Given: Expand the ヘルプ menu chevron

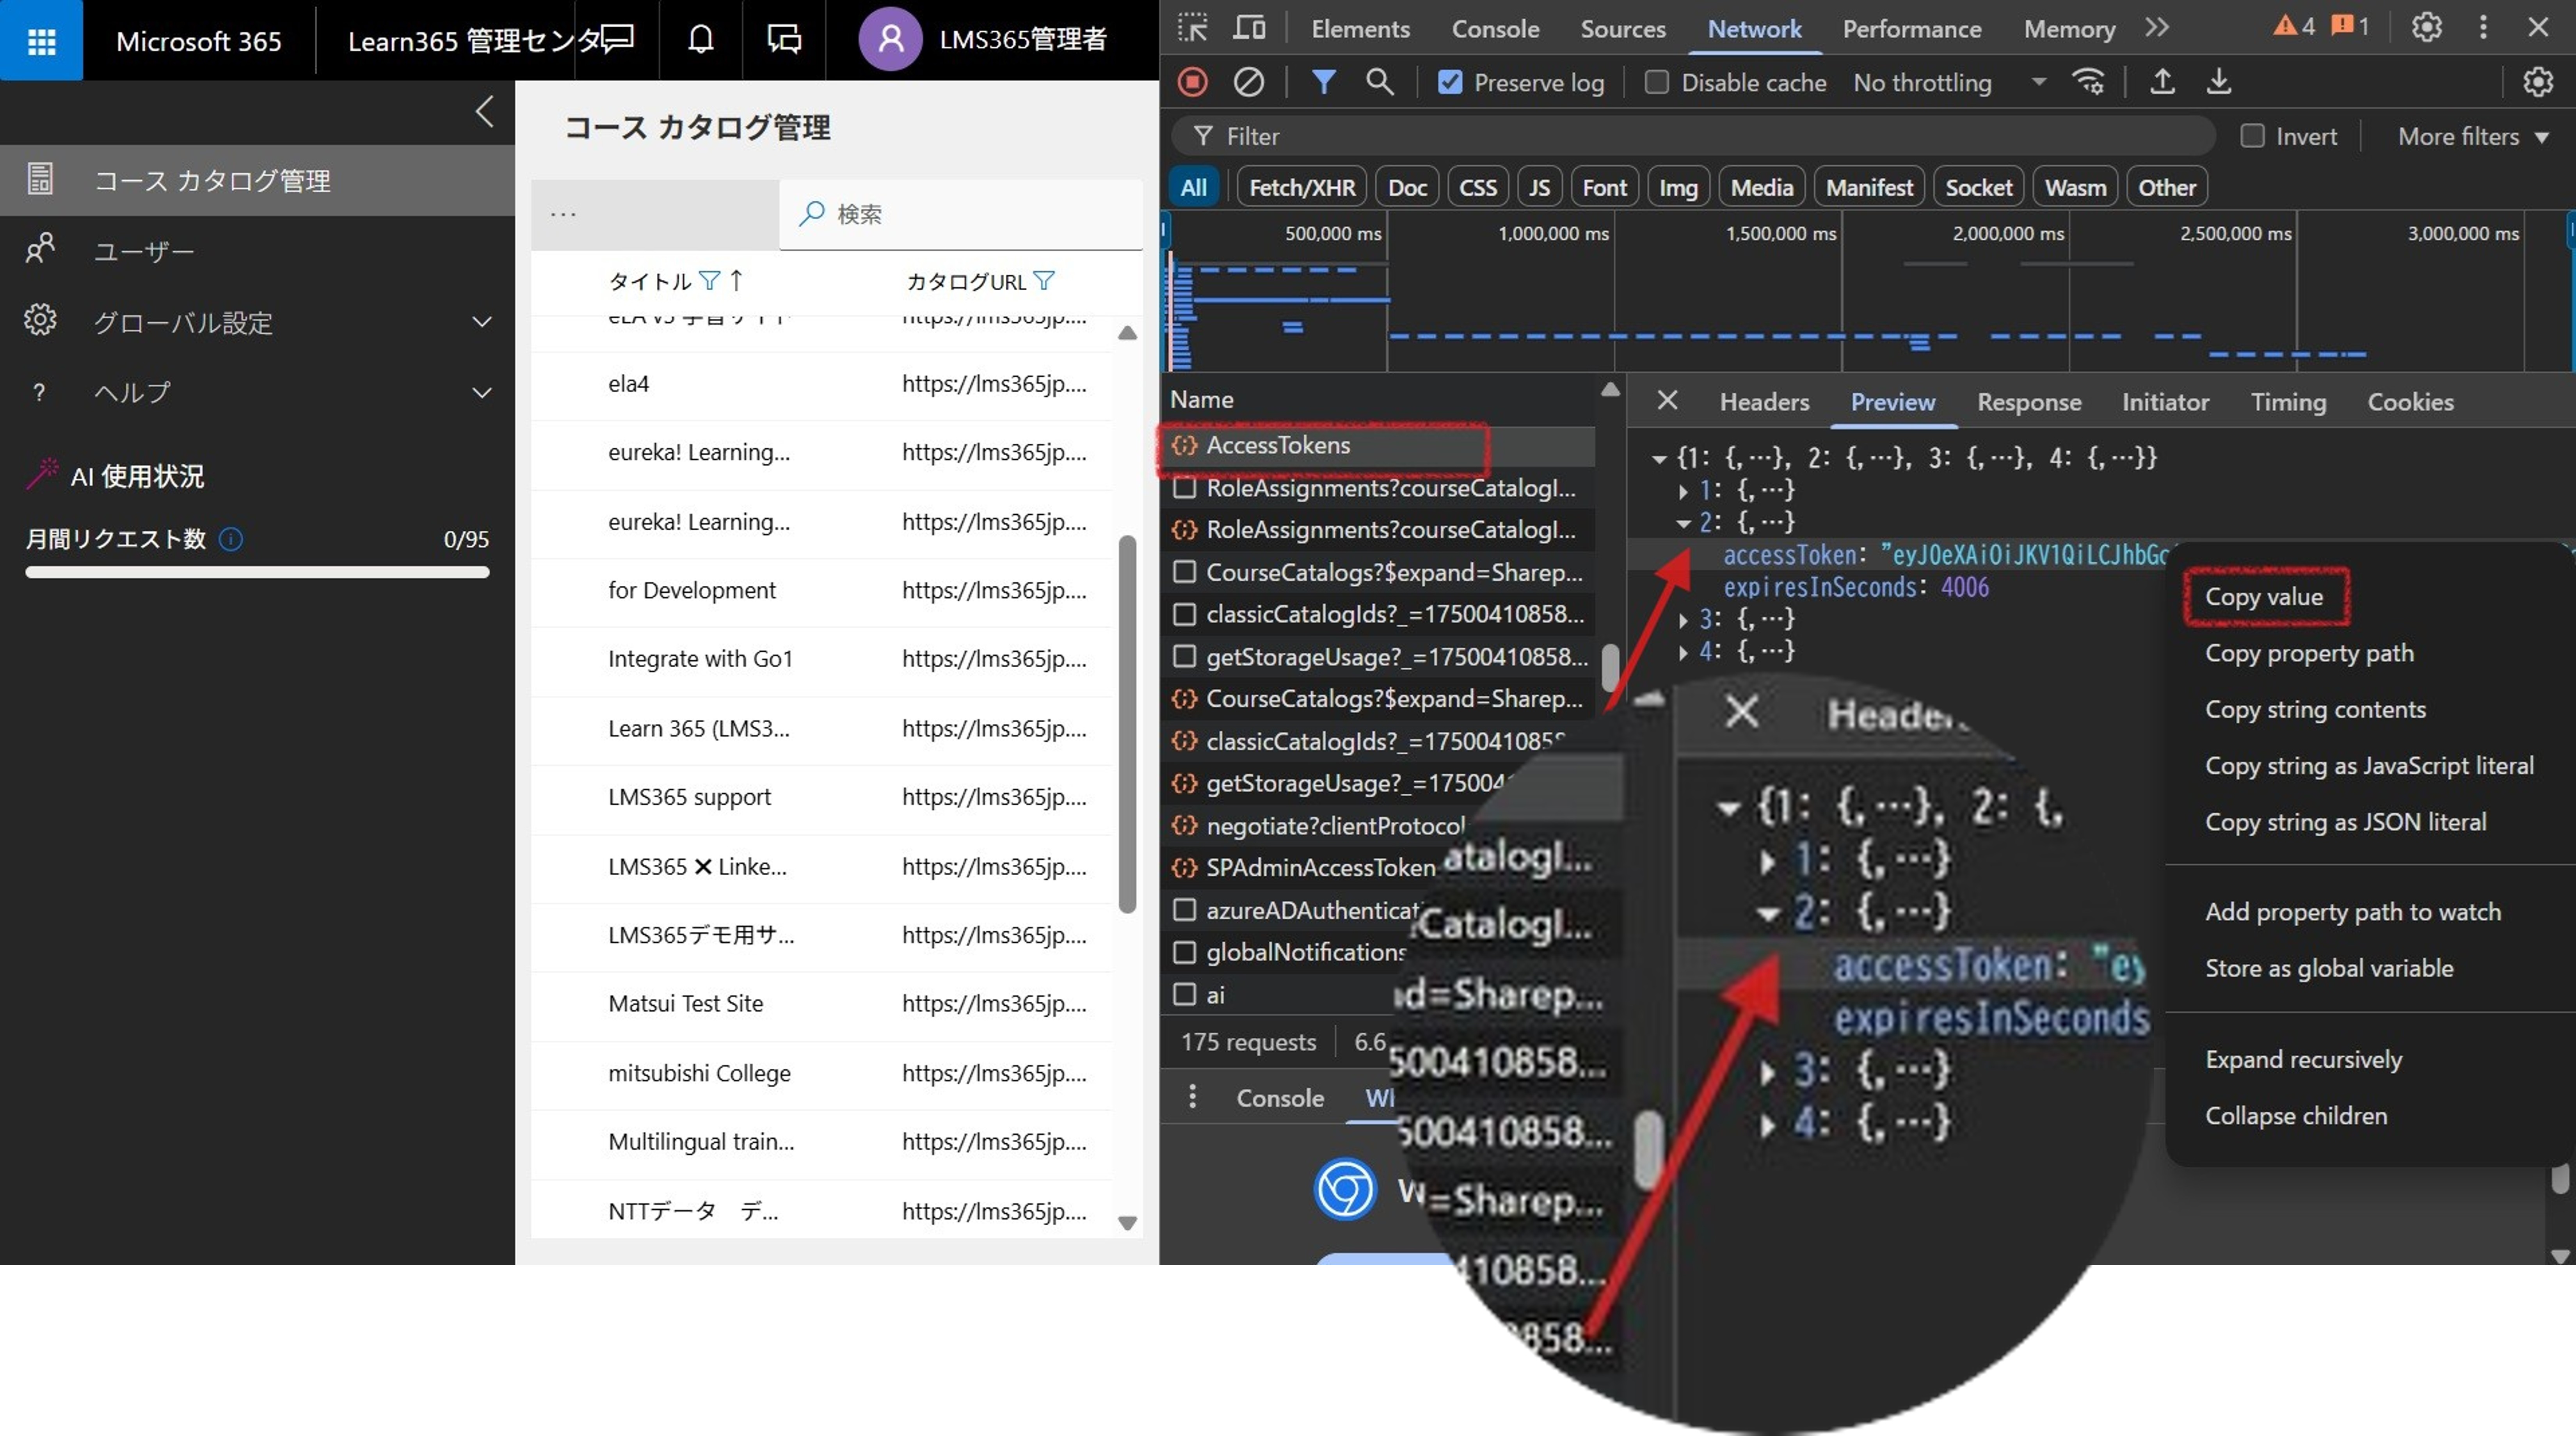Looking at the screenshot, I should (x=482, y=392).
